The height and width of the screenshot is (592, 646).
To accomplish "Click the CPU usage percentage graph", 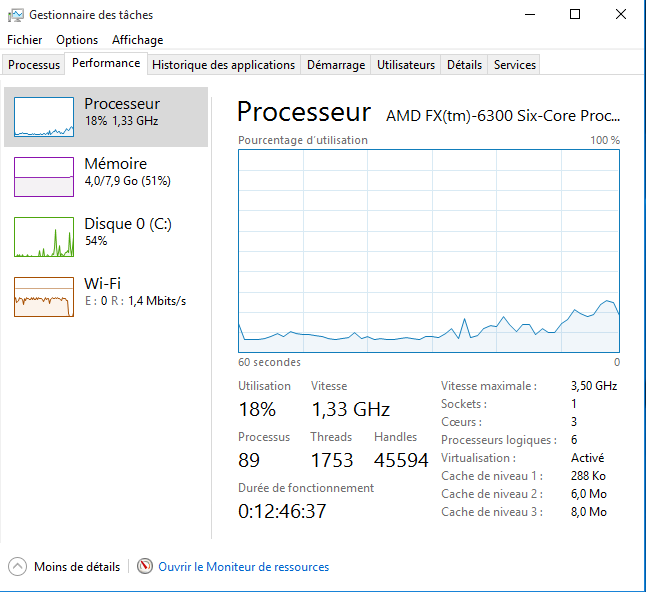I will click(x=429, y=250).
